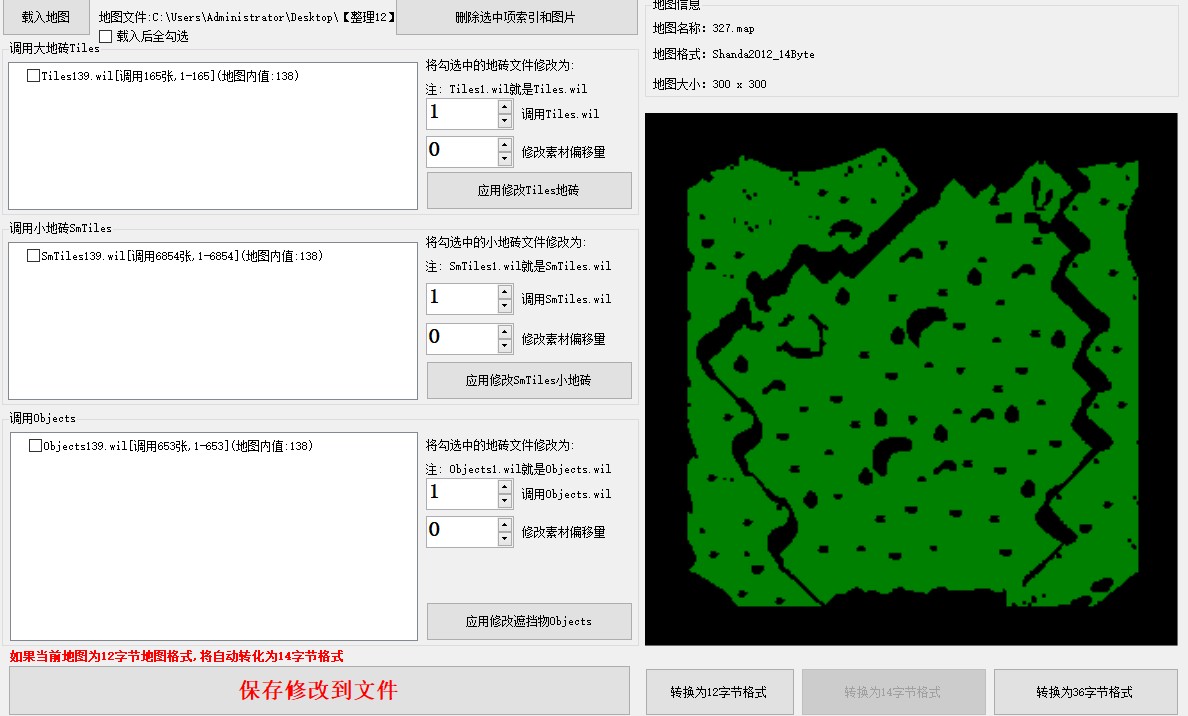This screenshot has height=716, width=1188.
Task: Click 应用修改Tiles地砖 button
Action: click(x=528, y=190)
